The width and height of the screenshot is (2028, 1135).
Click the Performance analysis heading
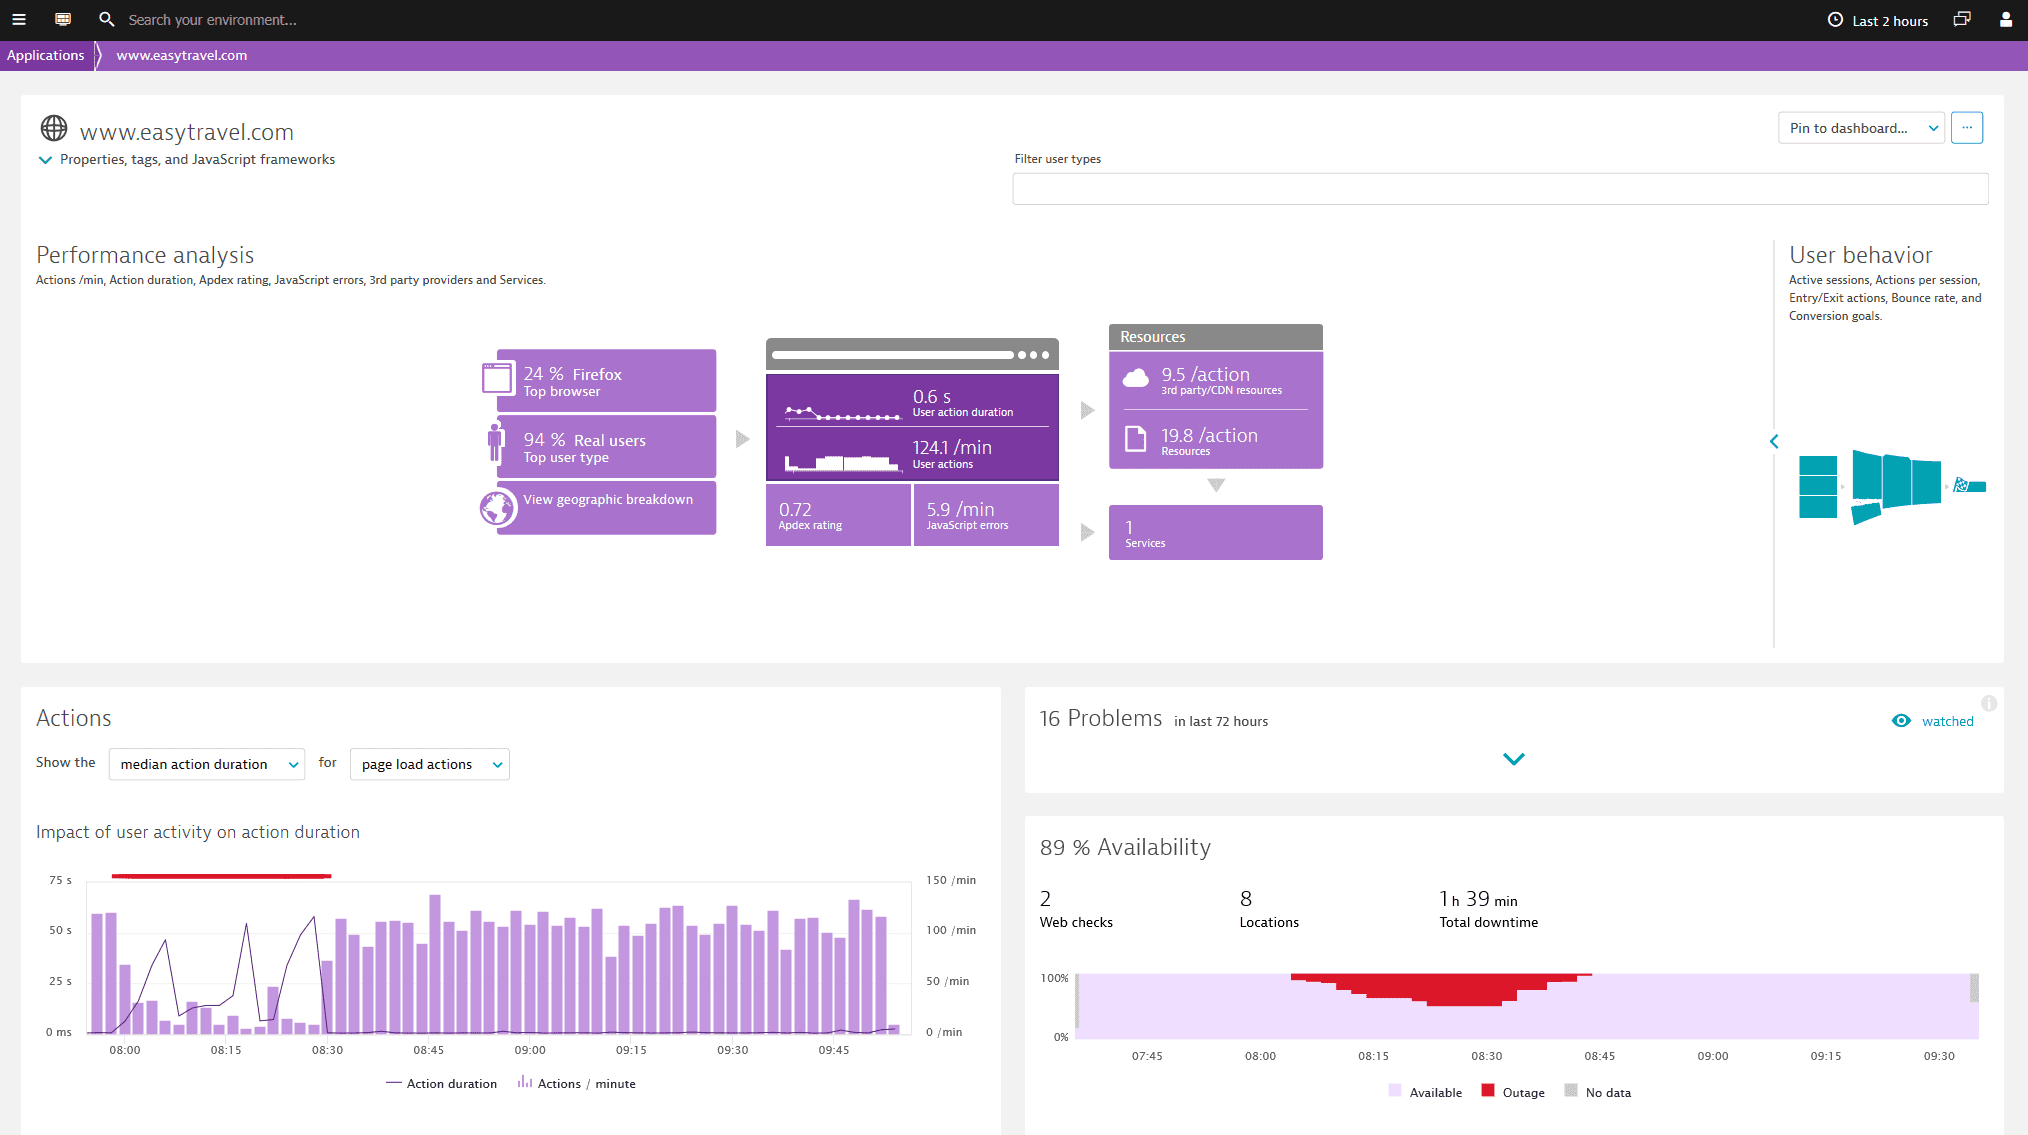pyautogui.click(x=145, y=255)
